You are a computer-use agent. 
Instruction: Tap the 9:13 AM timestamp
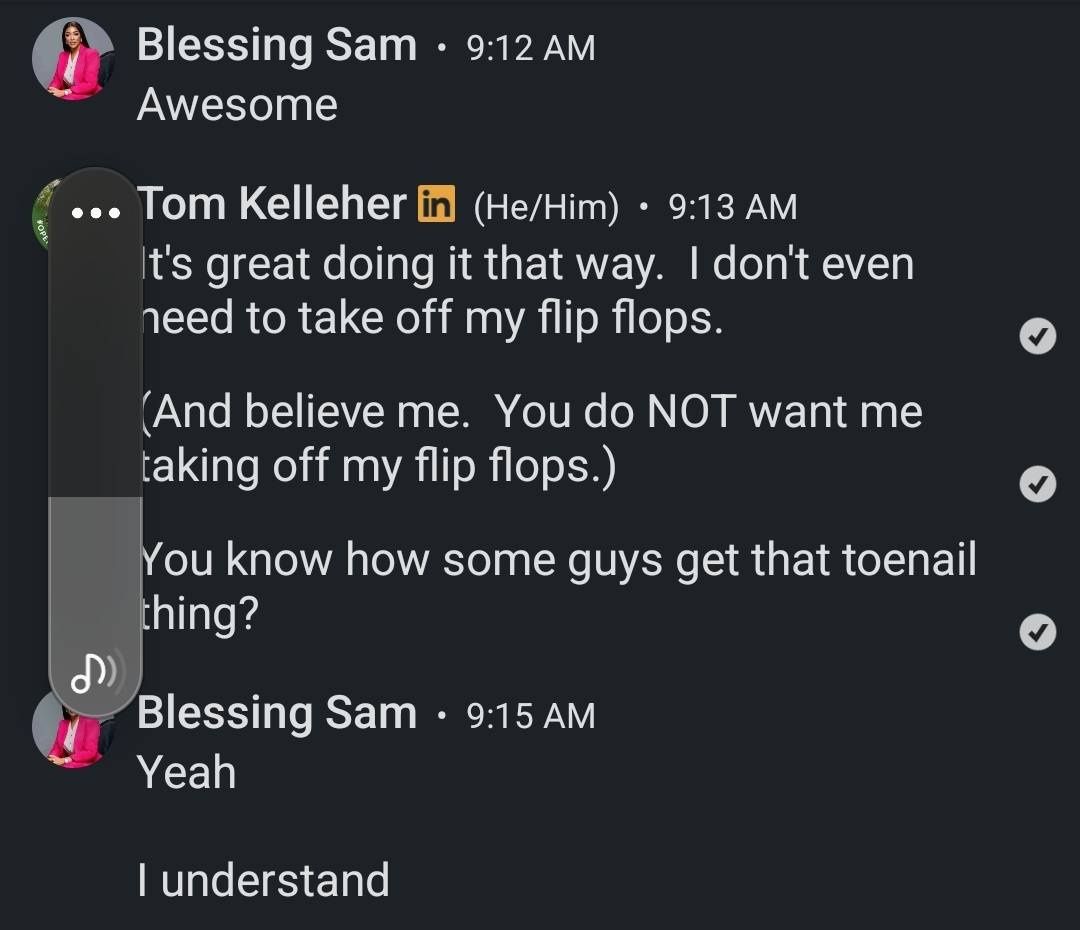(733, 207)
